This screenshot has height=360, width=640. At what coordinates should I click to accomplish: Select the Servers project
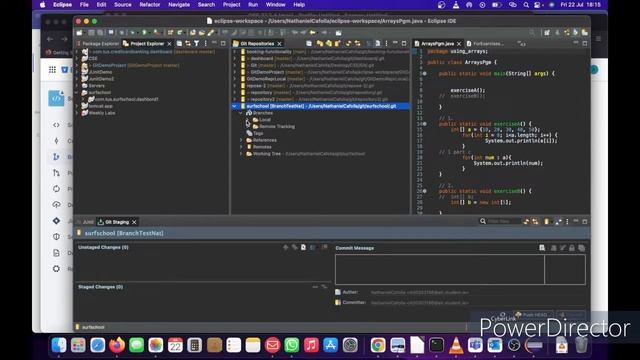[93, 86]
